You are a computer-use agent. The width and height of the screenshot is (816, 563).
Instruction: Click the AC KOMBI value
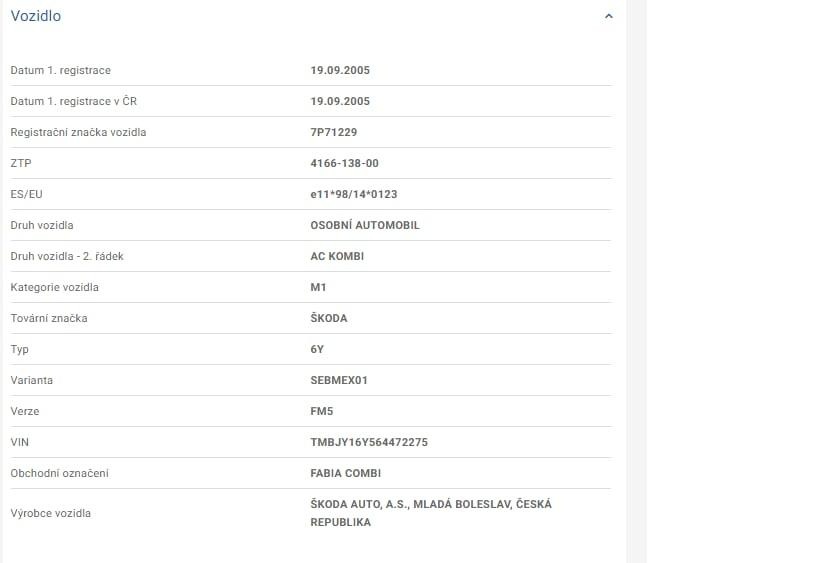[x=337, y=256]
